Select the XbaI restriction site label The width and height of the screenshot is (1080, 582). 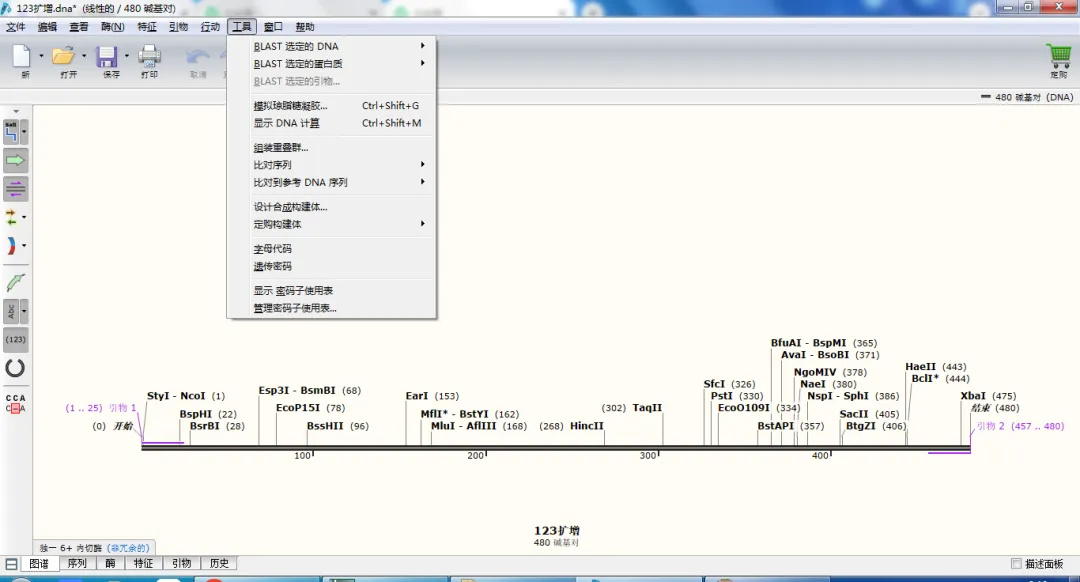(974, 396)
